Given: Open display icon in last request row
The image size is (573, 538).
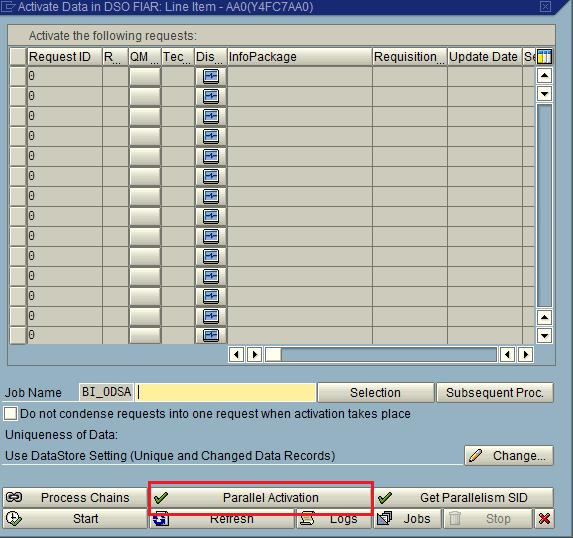Looking at the screenshot, I should [x=211, y=335].
